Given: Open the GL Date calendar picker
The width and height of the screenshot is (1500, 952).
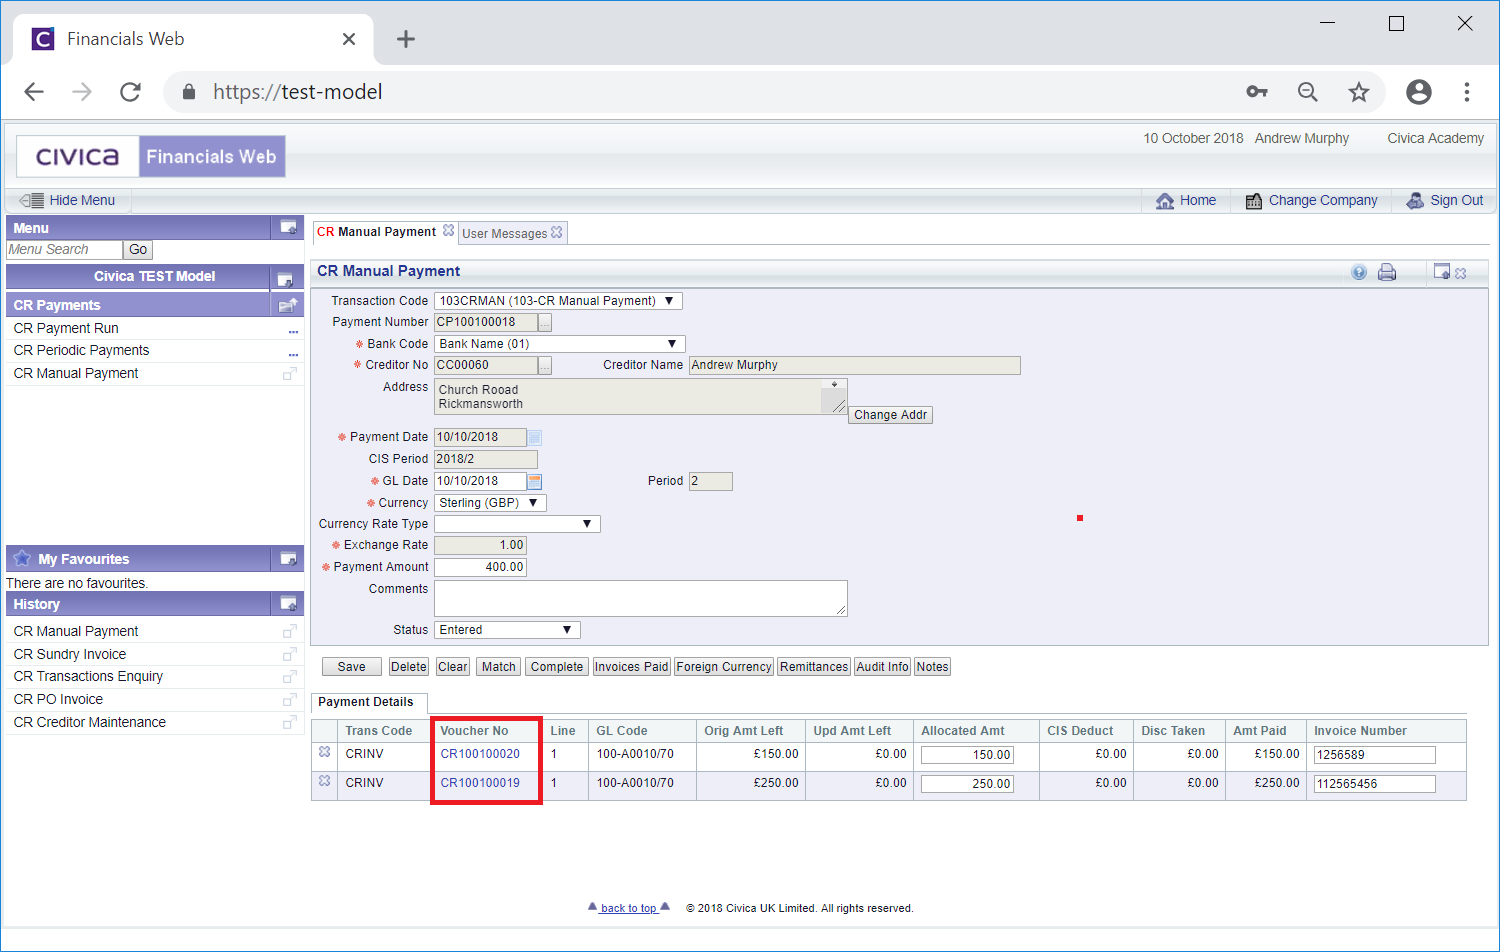Looking at the screenshot, I should 535,481.
